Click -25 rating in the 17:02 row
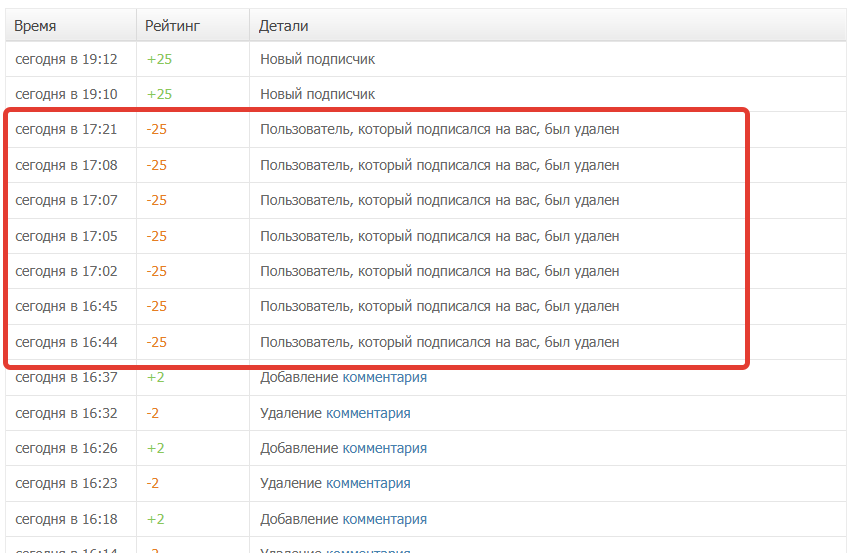 (x=157, y=271)
